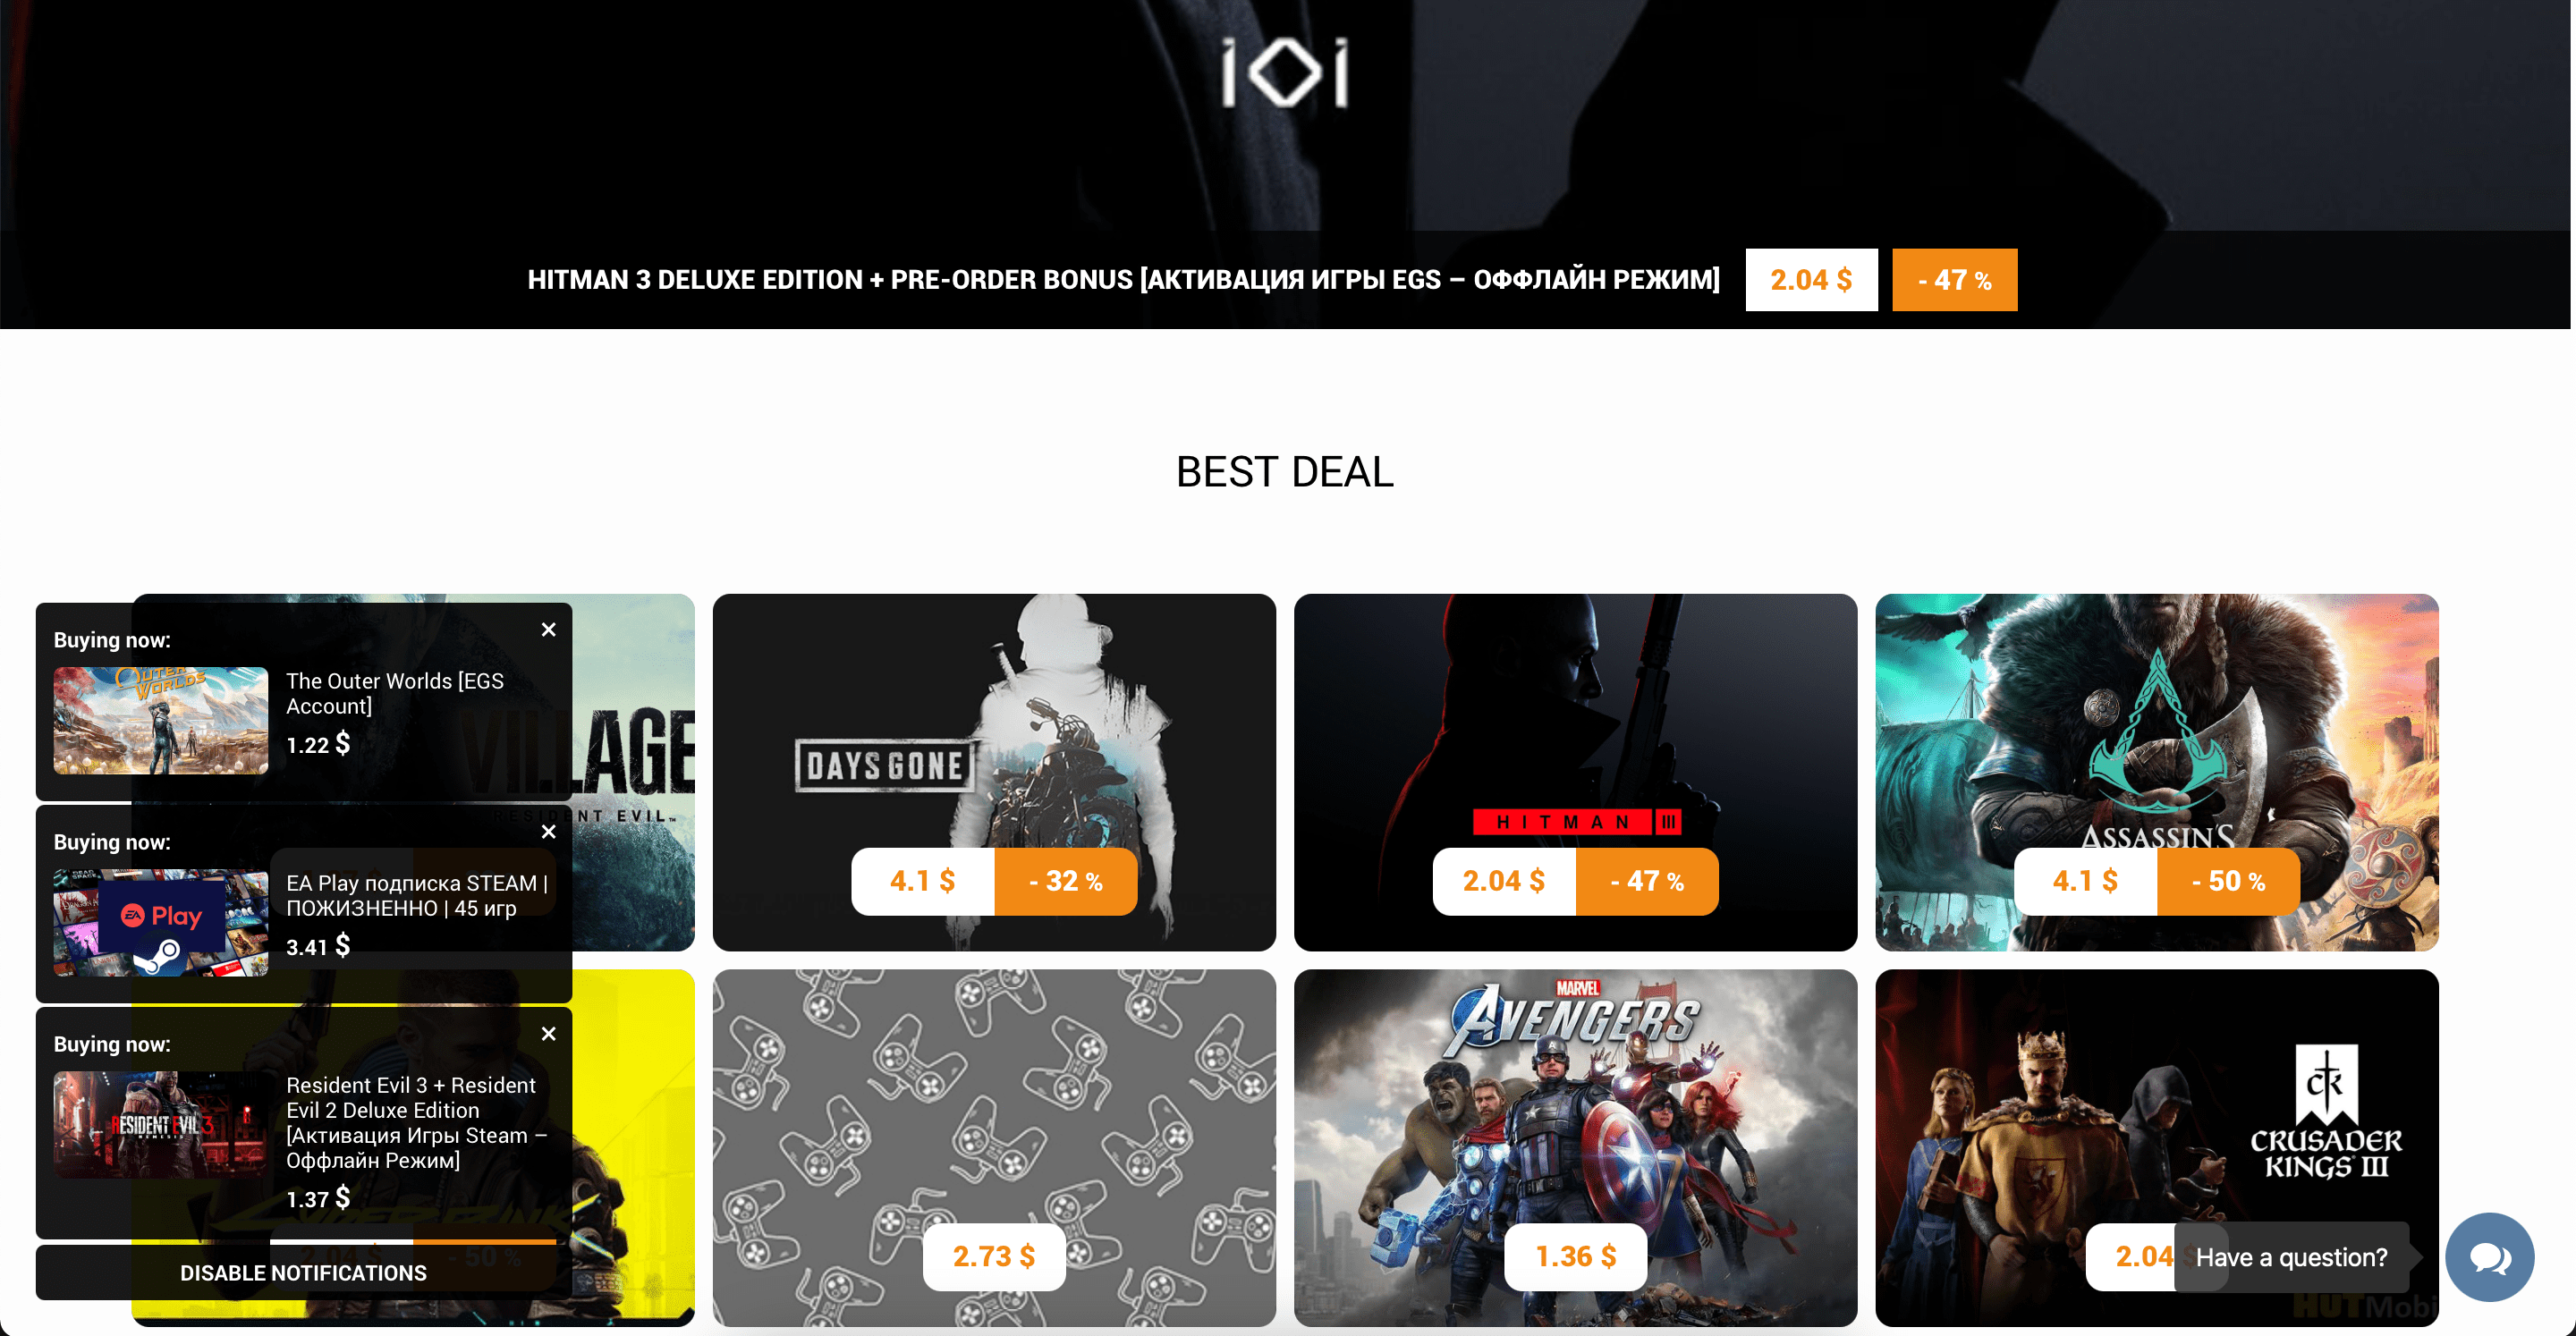Viewport: 2576px width, 1336px height.
Task: Click The Outer Worlds thumbnail image
Action: click(161, 720)
